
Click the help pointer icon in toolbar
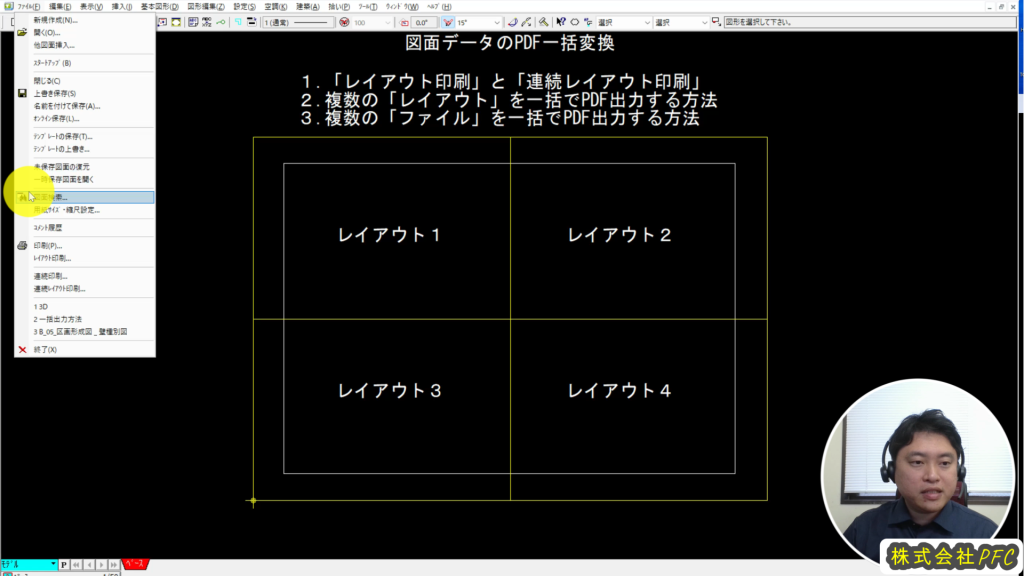pos(560,22)
